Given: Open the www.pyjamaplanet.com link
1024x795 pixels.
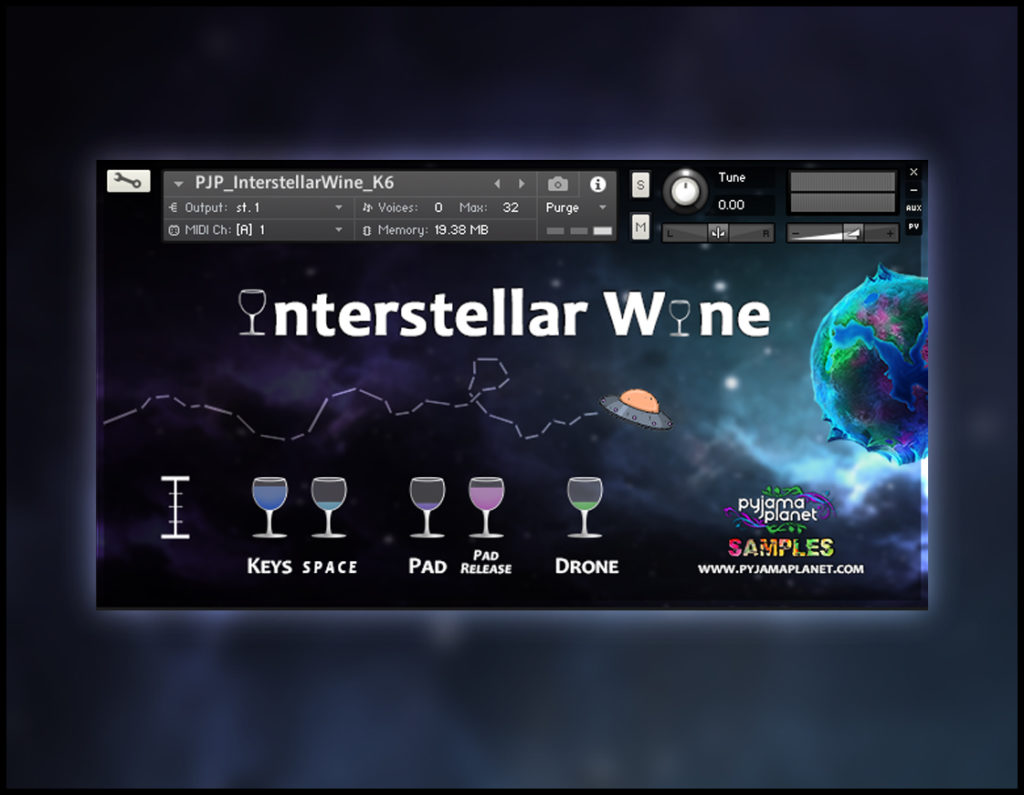Looking at the screenshot, I should (780, 569).
